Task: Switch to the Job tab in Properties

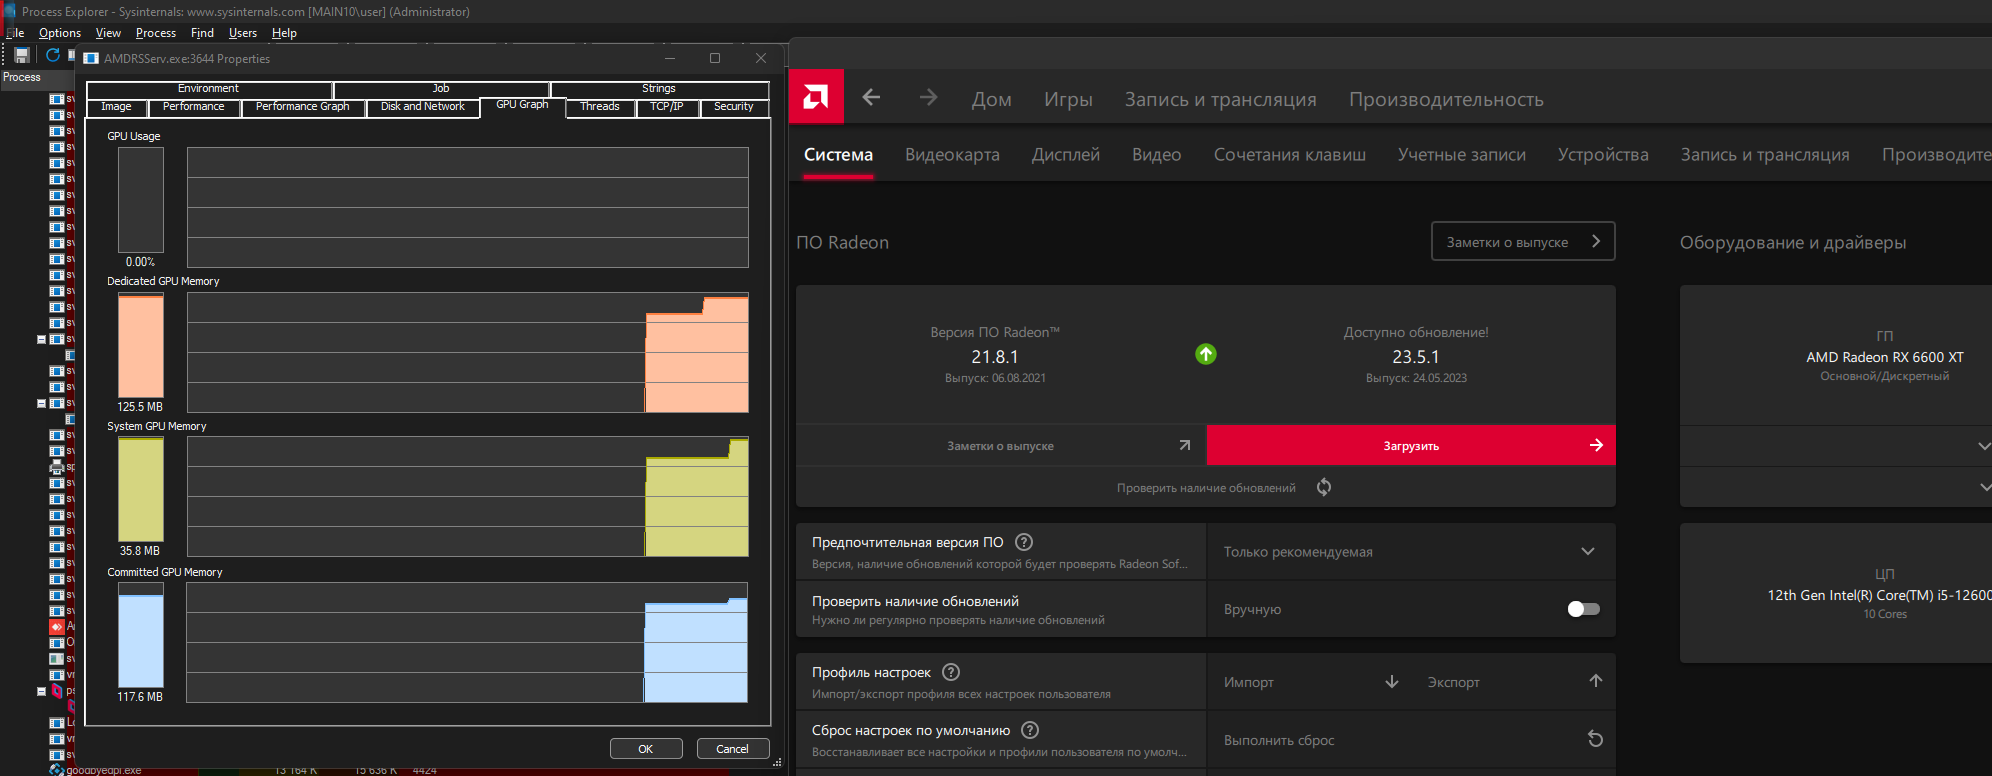Action: [x=441, y=89]
